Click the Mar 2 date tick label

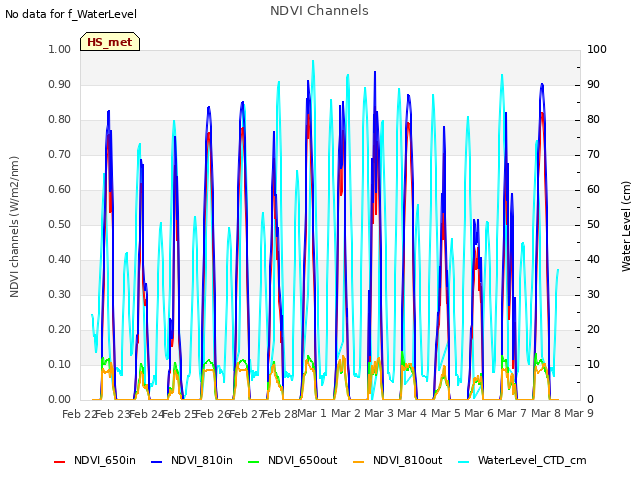tap(345, 413)
